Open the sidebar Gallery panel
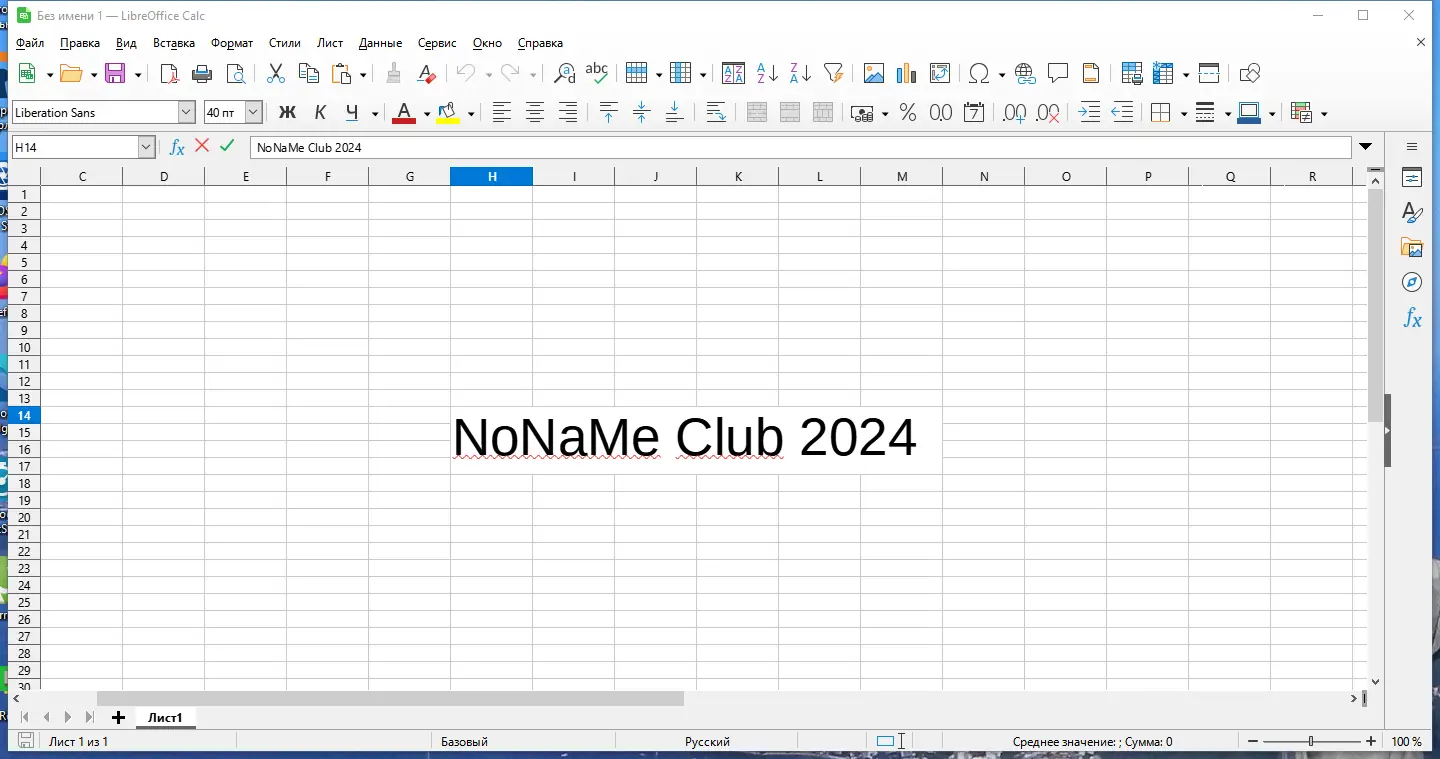 (1412, 247)
